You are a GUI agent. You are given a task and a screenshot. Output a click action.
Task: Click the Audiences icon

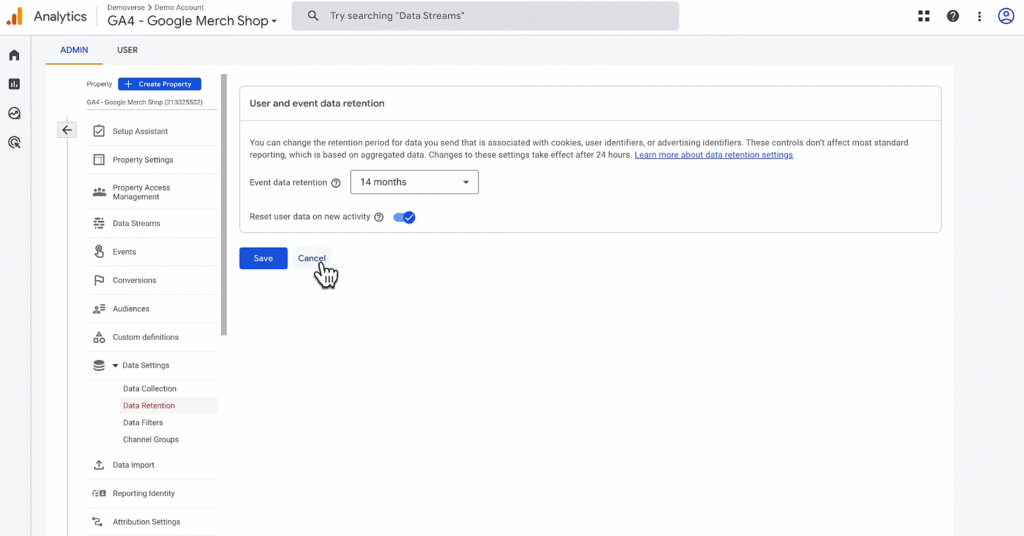99,309
